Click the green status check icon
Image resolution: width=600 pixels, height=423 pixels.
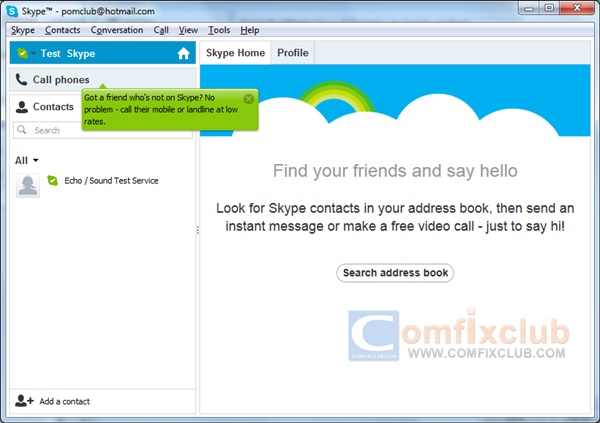(x=23, y=53)
